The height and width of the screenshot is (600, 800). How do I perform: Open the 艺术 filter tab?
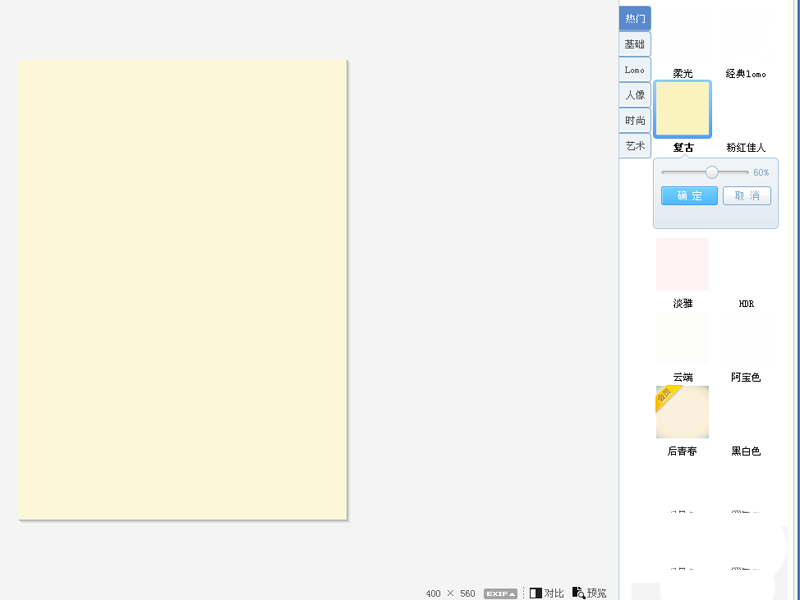pyautogui.click(x=635, y=146)
